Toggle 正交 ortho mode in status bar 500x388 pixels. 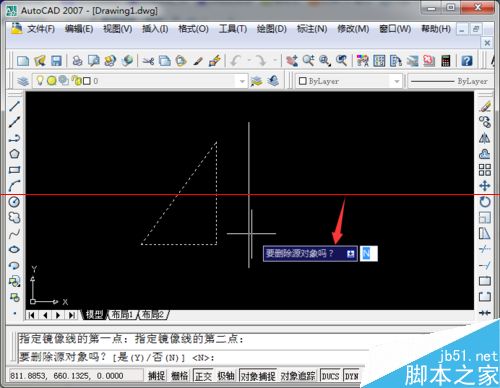point(203,376)
